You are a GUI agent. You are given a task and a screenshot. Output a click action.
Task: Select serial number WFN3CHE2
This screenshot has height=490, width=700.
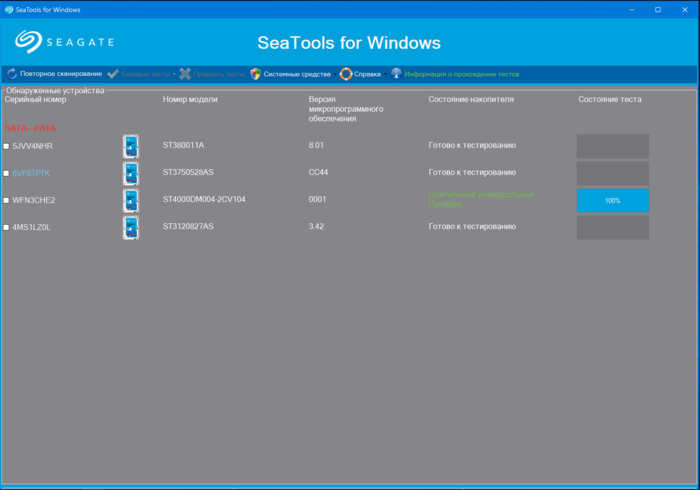coord(33,200)
